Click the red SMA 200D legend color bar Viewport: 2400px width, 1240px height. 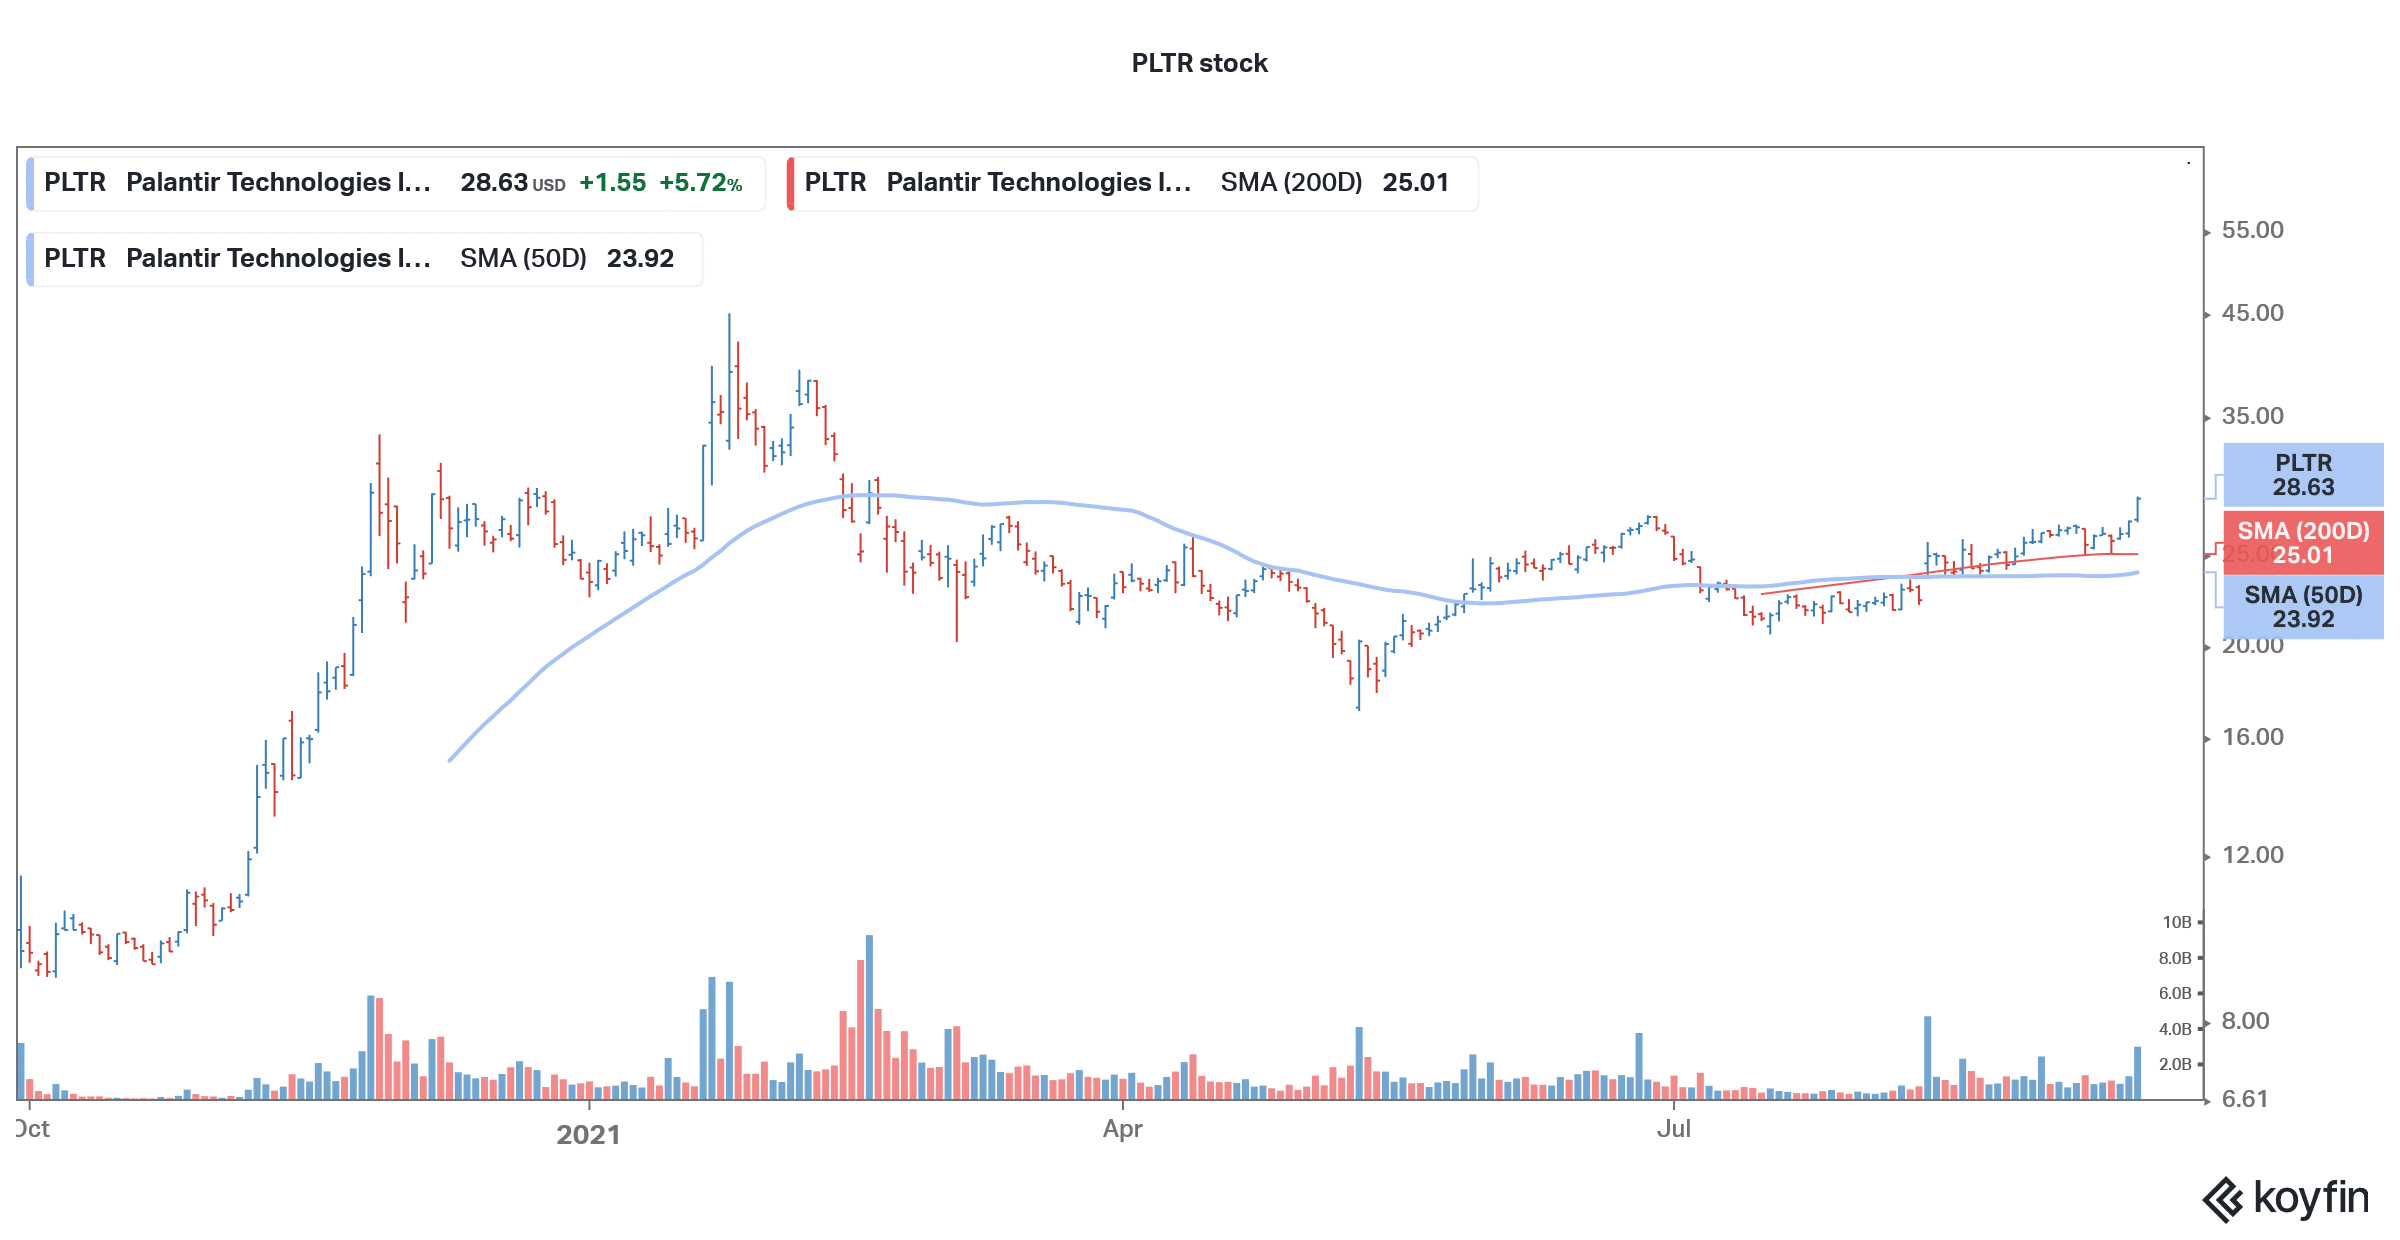click(791, 183)
